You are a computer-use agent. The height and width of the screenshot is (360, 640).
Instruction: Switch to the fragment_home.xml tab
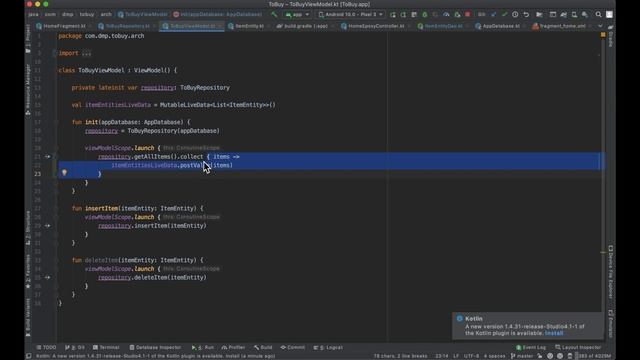click(x=560, y=26)
